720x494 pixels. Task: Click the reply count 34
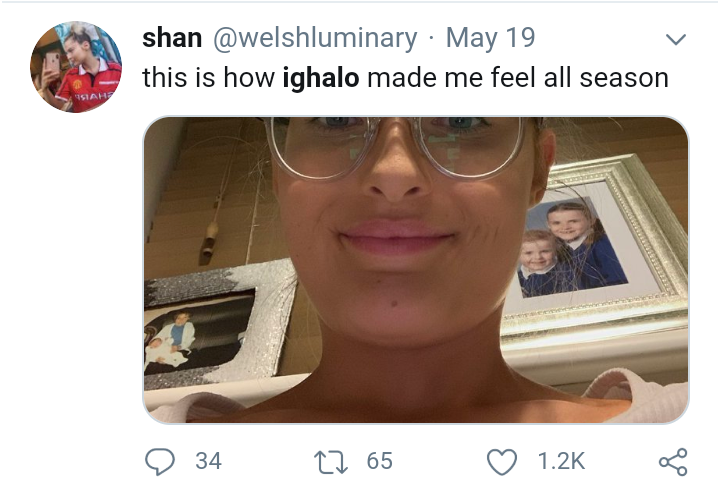click(x=208, y=461)
